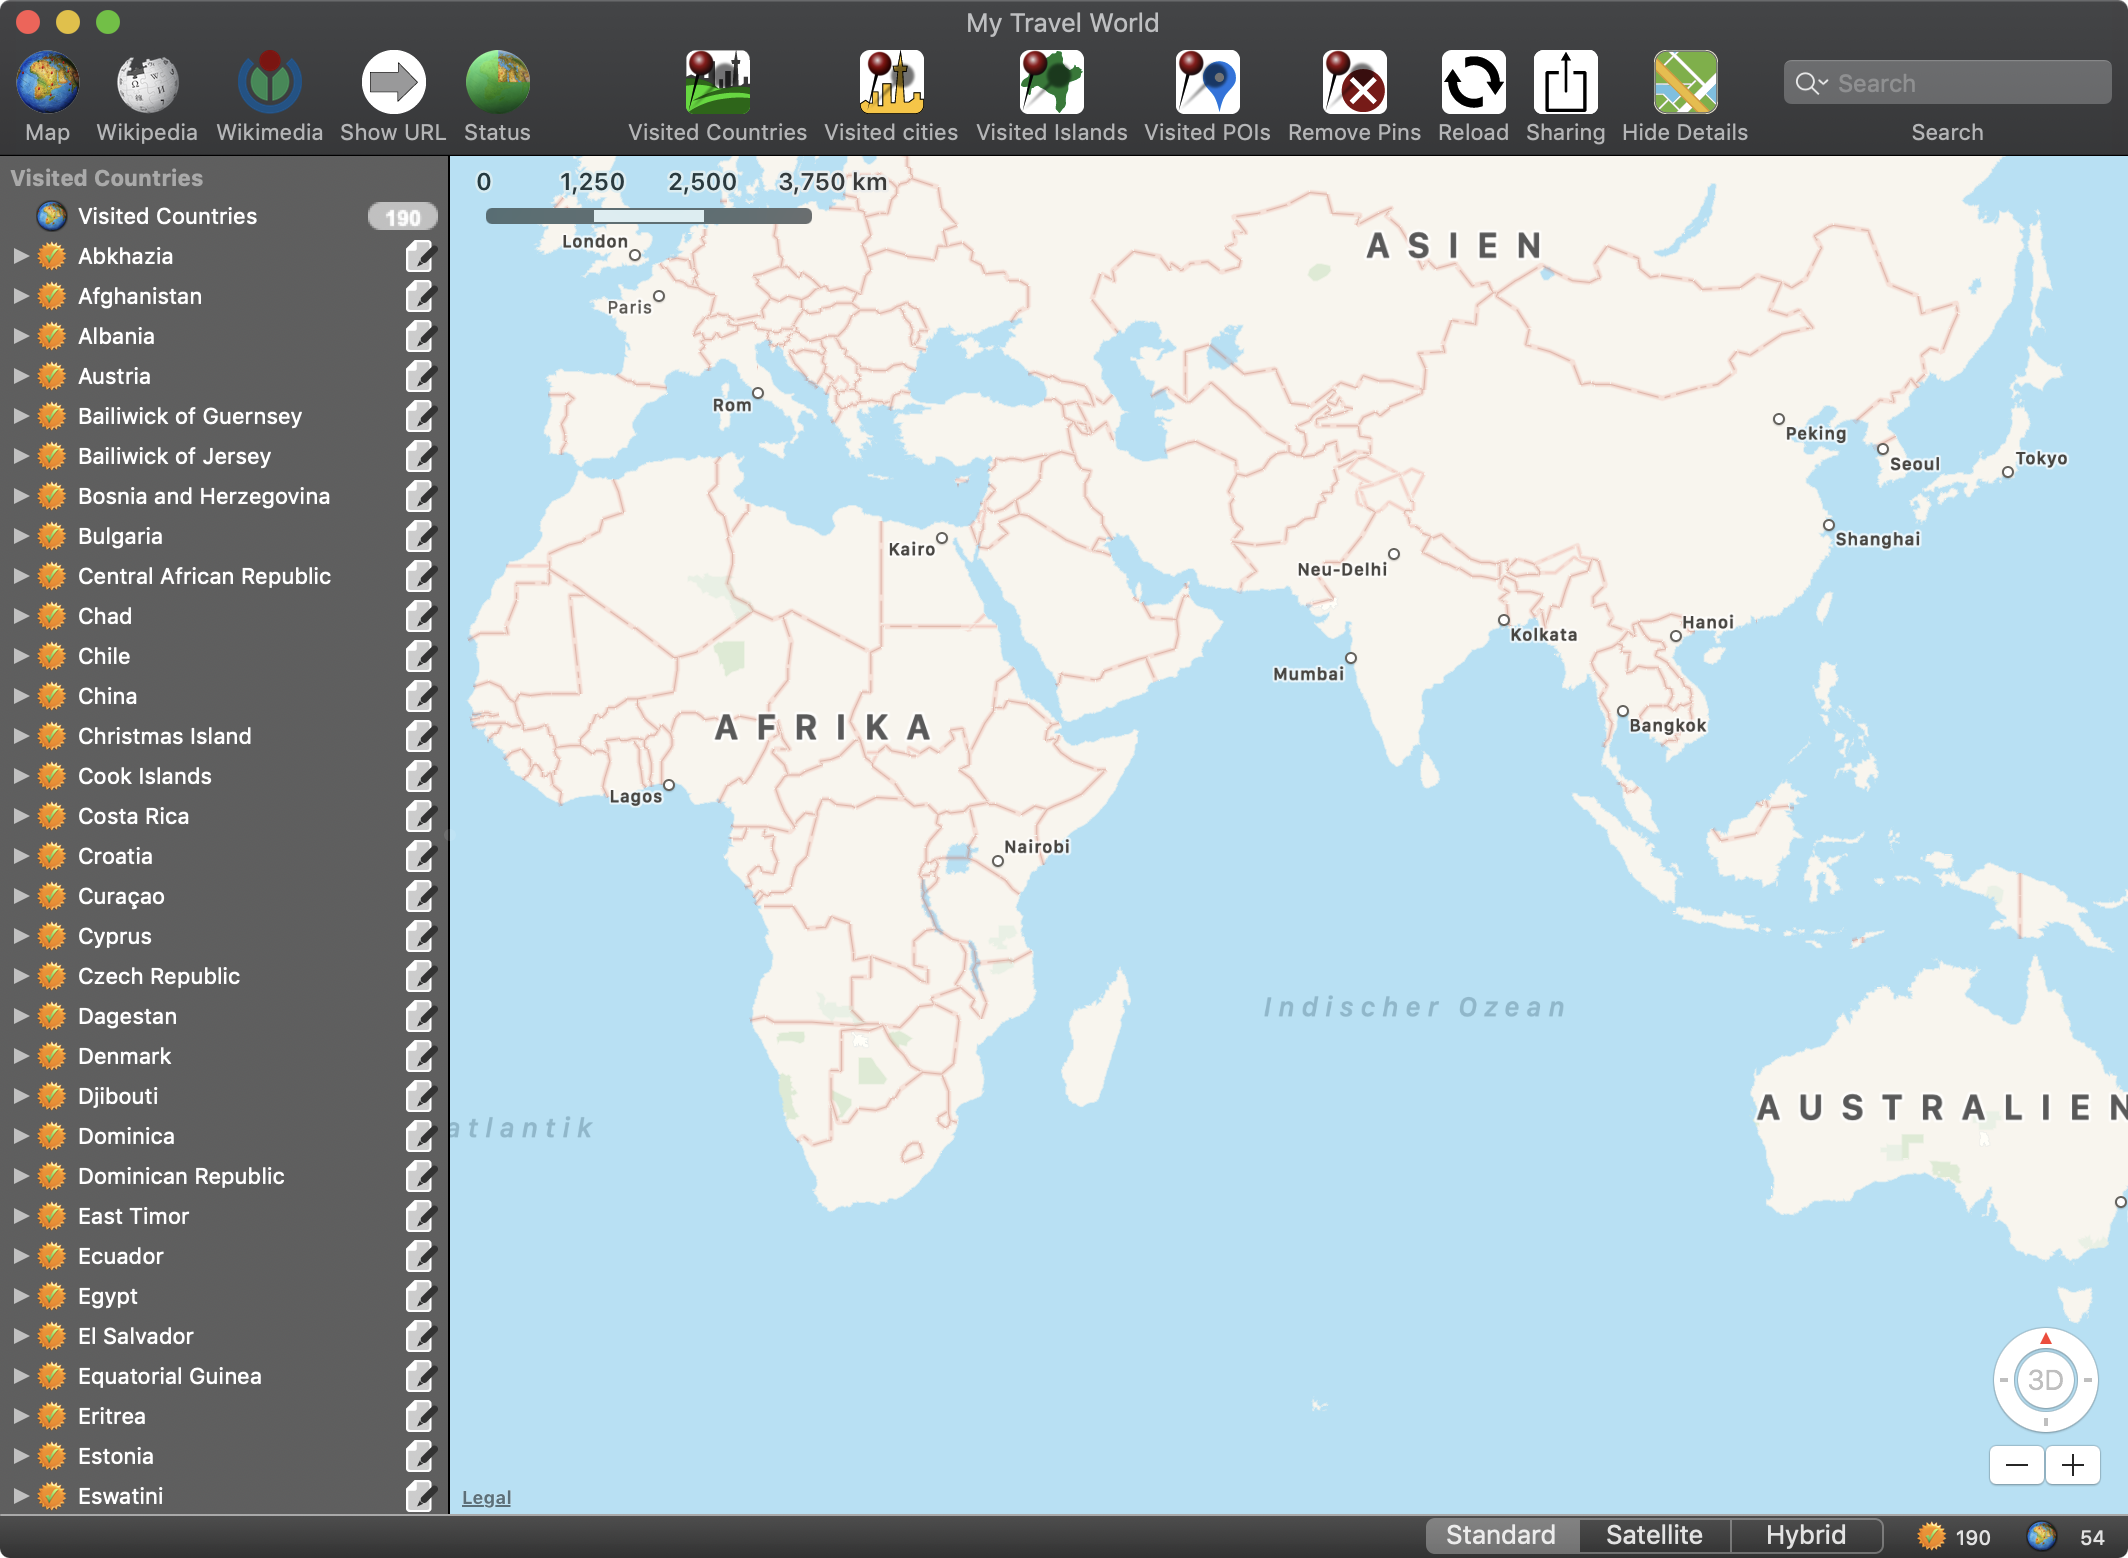Screen dimensions: 2128x1558
Task: Open the Wikipedia toolbar icon
Action: pos(147,83)
